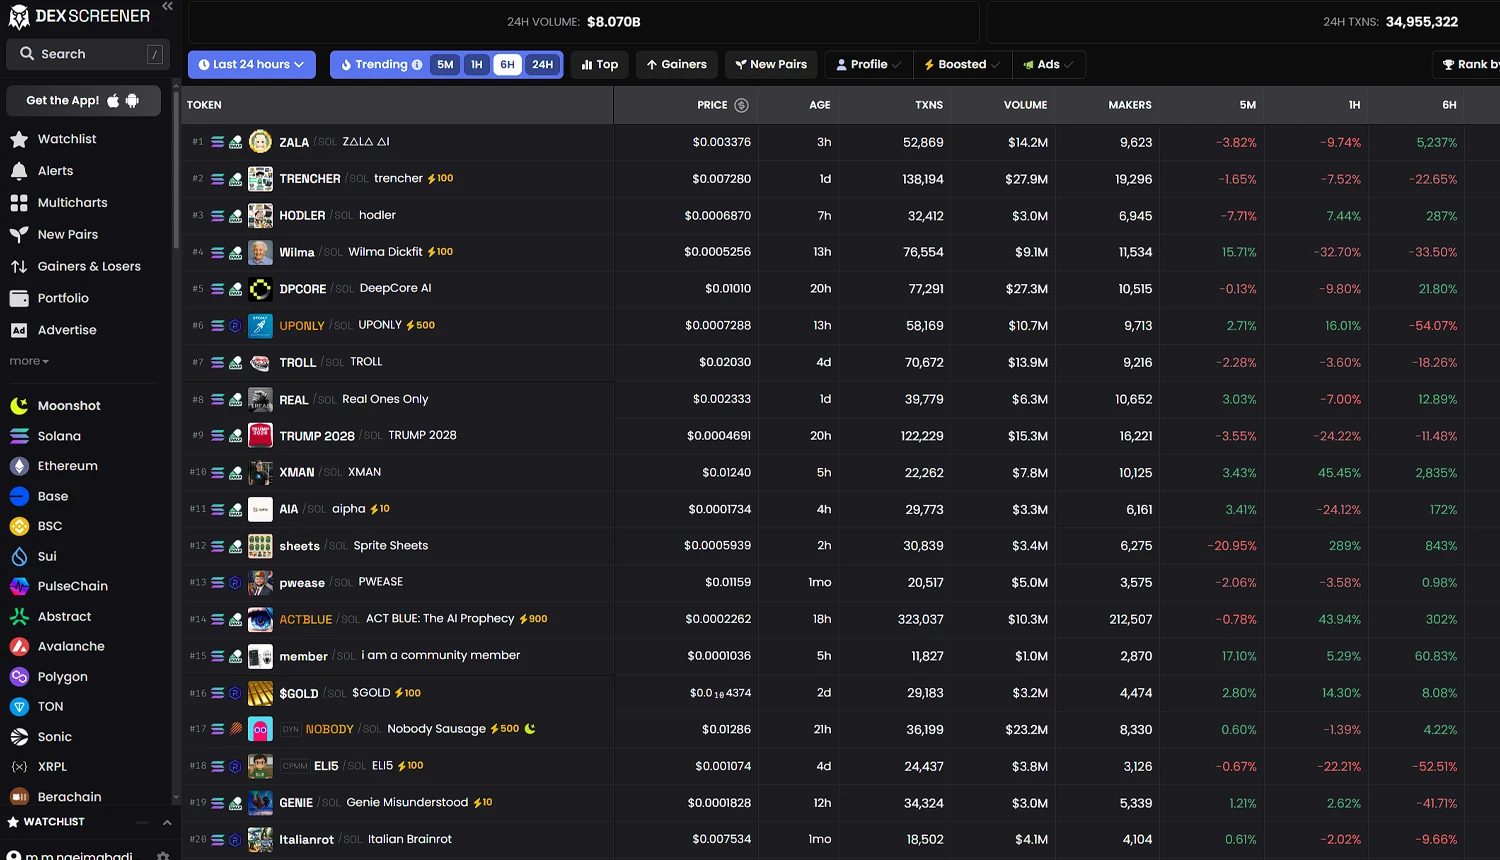This screenshot has height=860, width=1500.
Task: Select the Trending tab
Action: pyautogui.click(x=380, y=65)
